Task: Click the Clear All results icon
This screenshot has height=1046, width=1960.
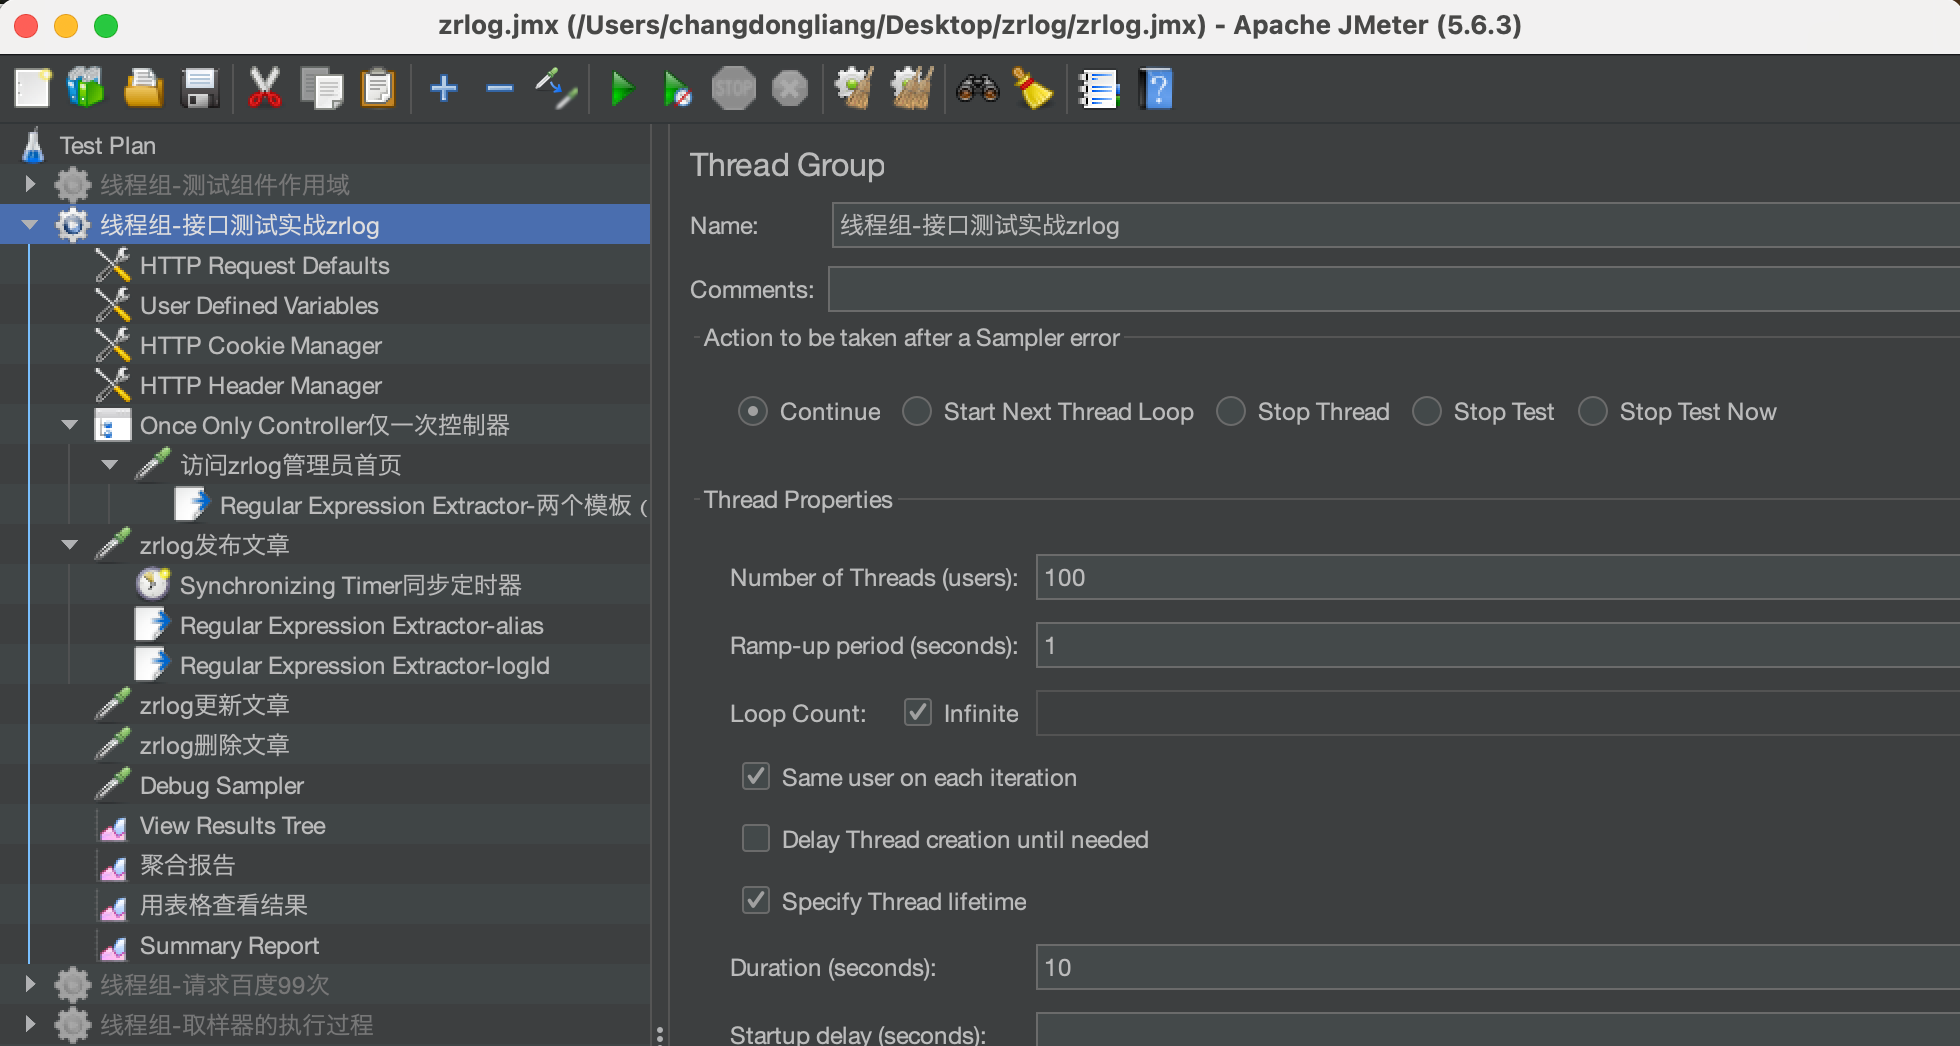Action: (912, 89)
